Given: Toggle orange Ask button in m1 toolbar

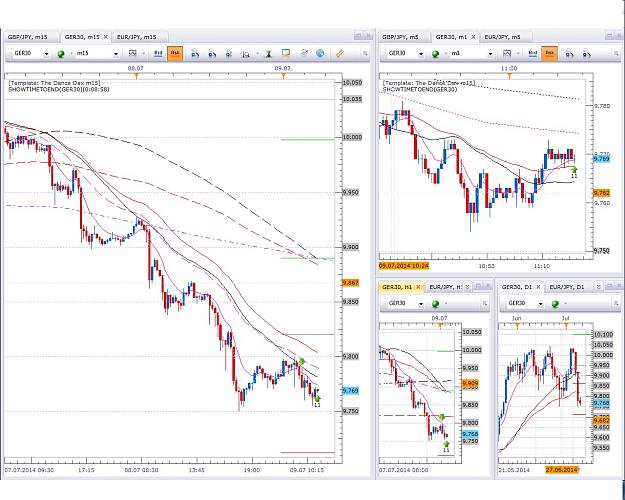Looking at the screenshot, I should coord(549,53).
